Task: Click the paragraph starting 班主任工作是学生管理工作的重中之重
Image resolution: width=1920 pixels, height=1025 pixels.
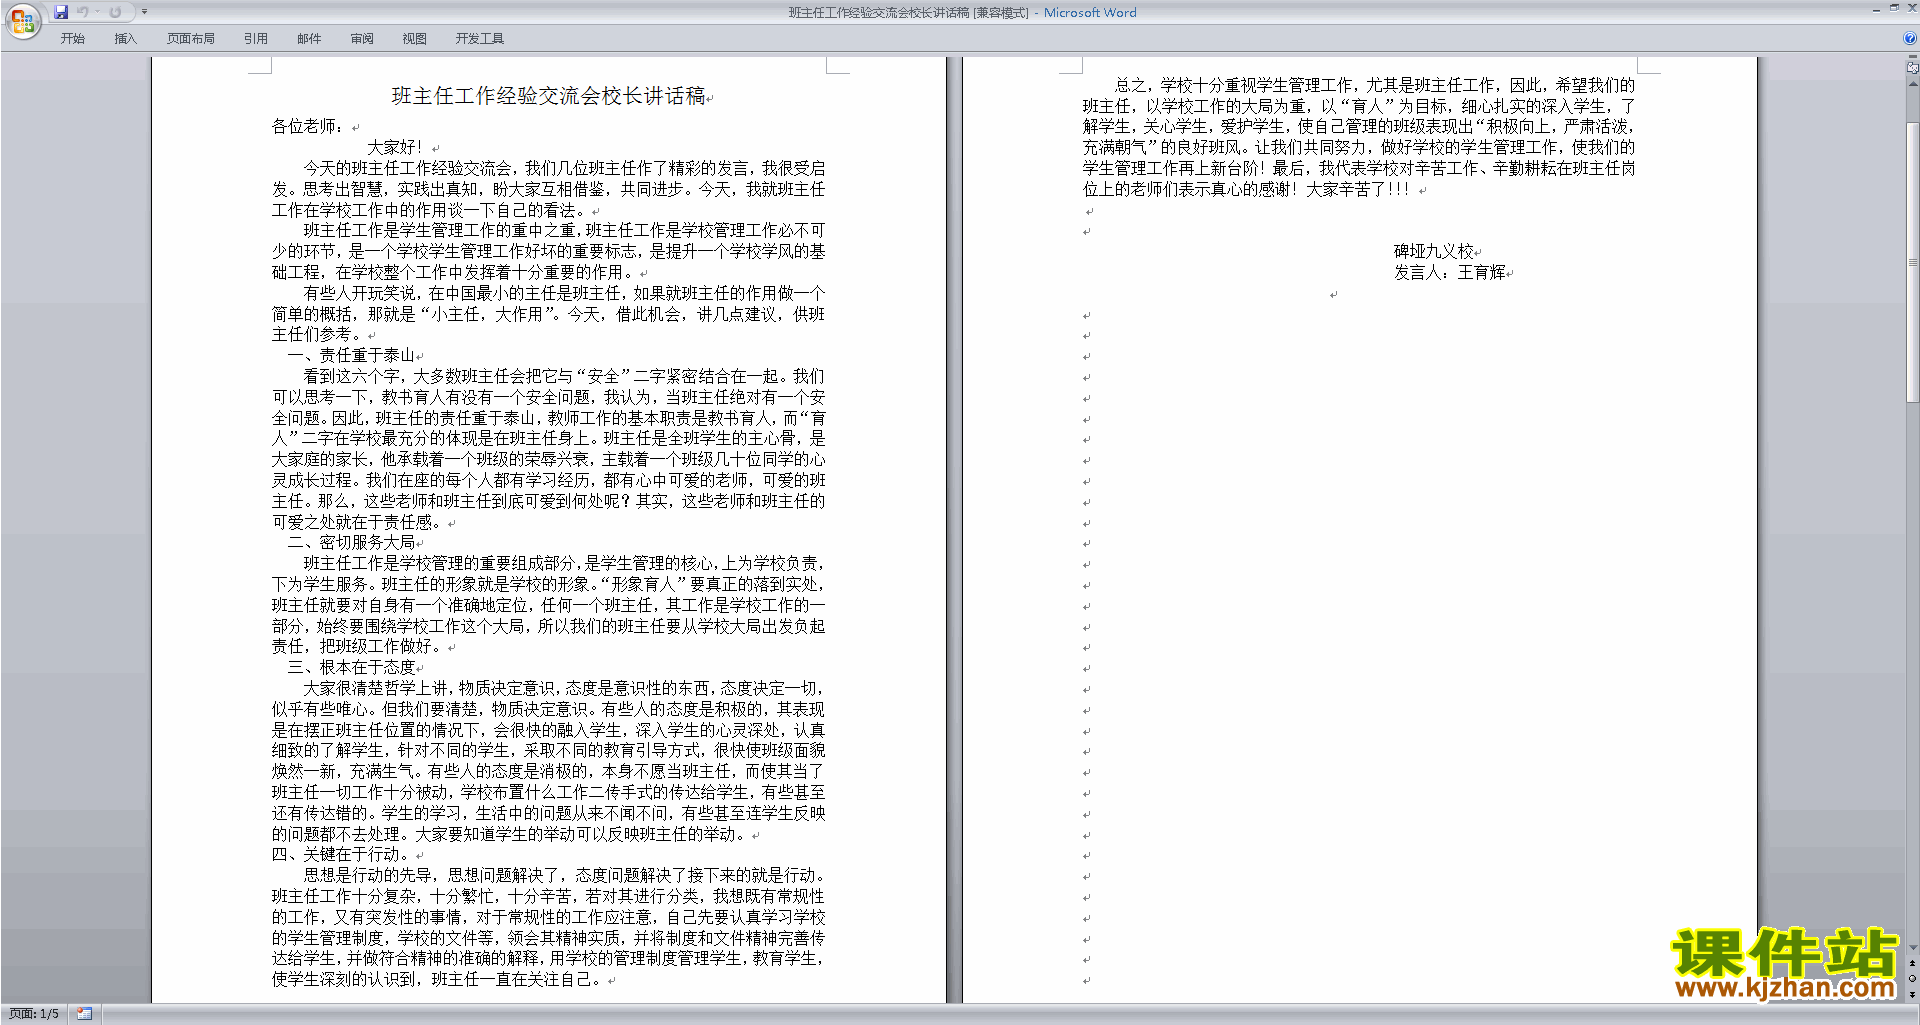Action: (x=548, y=251)
